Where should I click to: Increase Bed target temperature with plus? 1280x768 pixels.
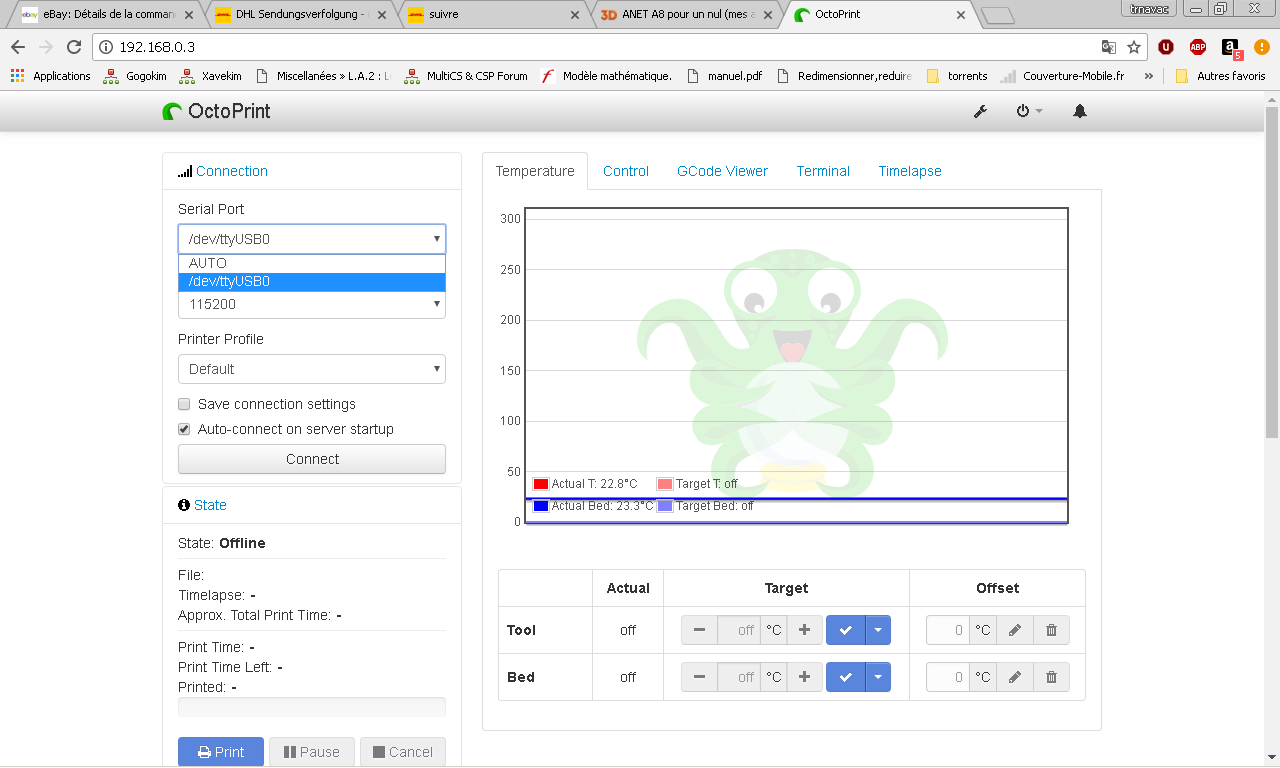[x=804, y=677]
